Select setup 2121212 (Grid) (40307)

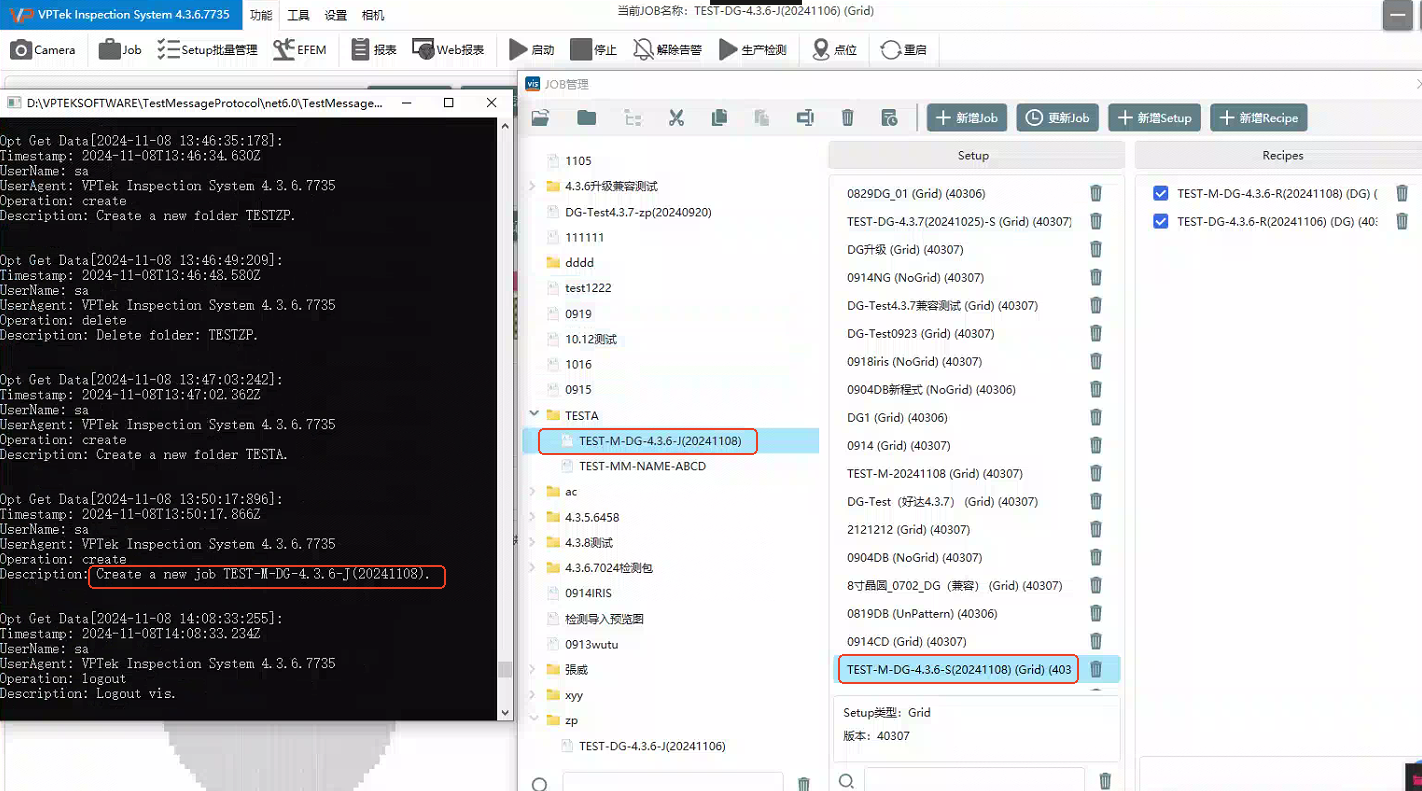908,529
